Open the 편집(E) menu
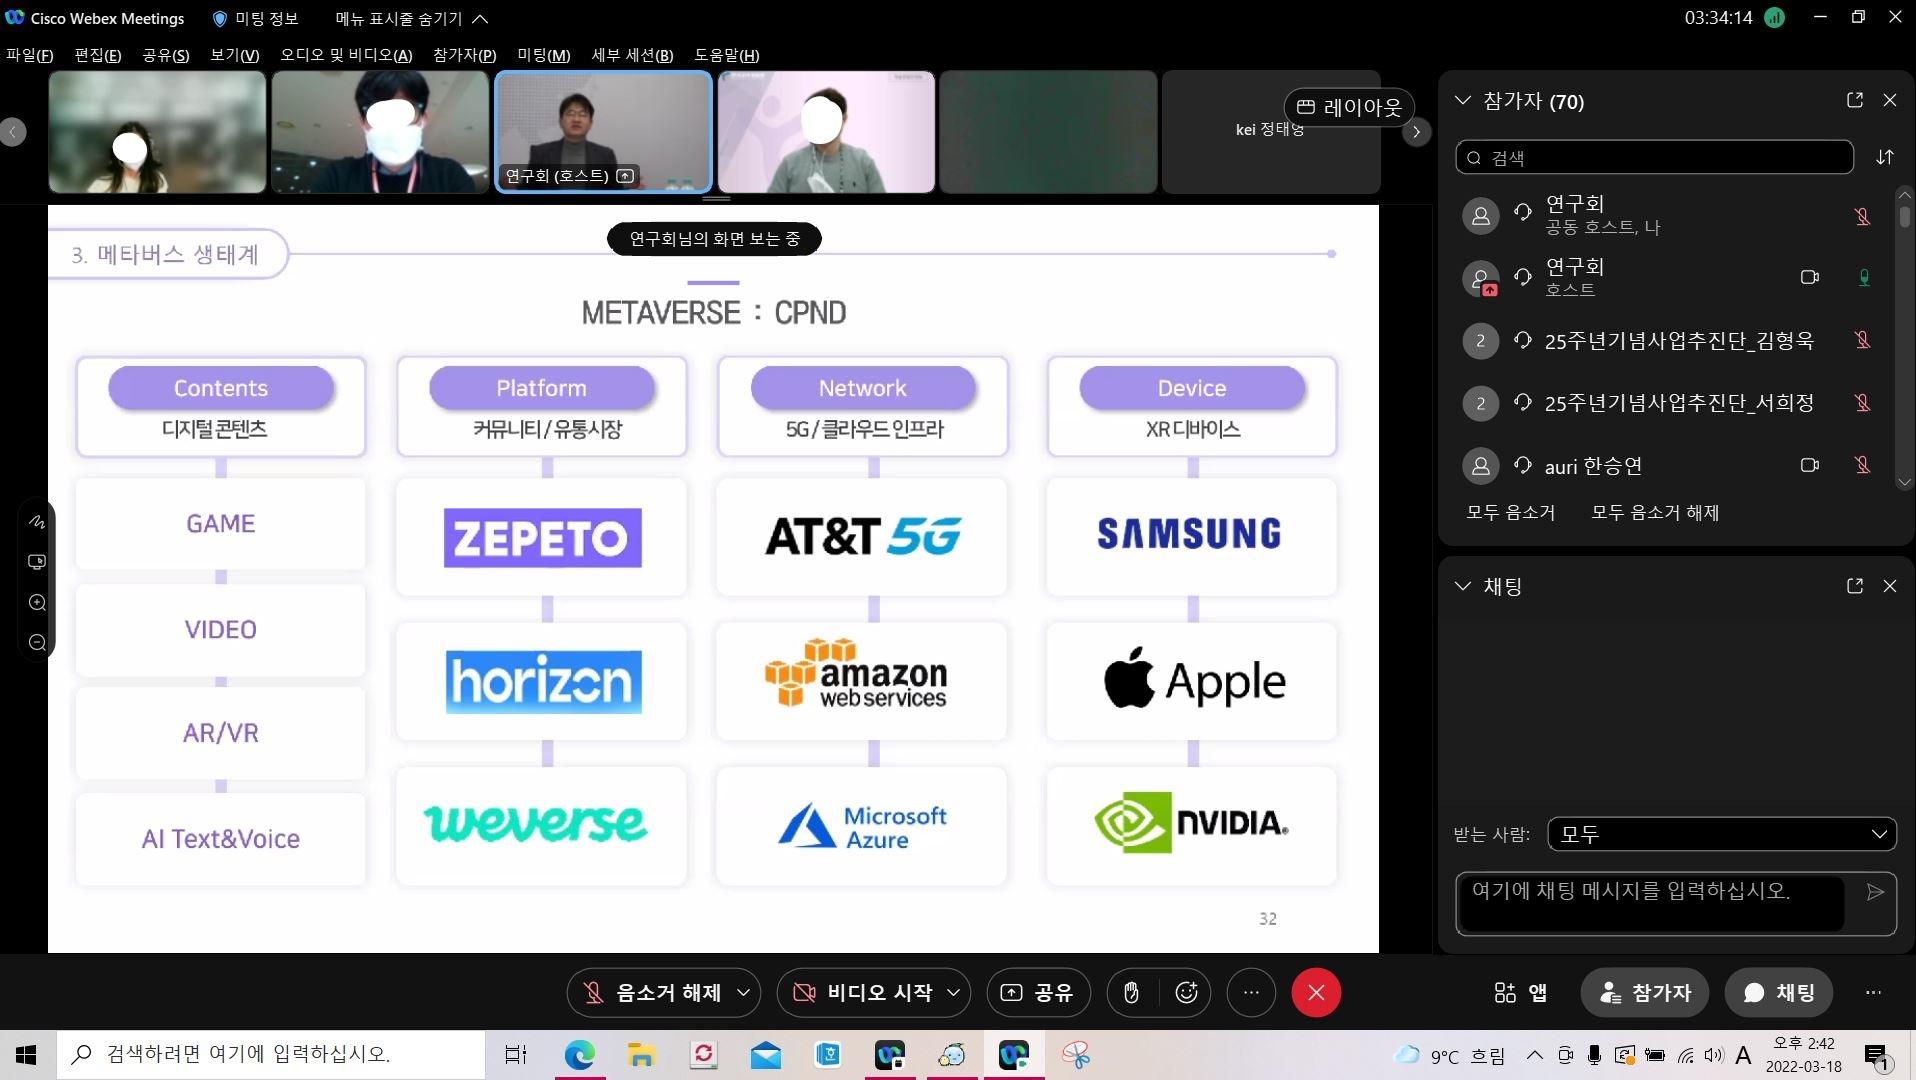 [97, 55]
